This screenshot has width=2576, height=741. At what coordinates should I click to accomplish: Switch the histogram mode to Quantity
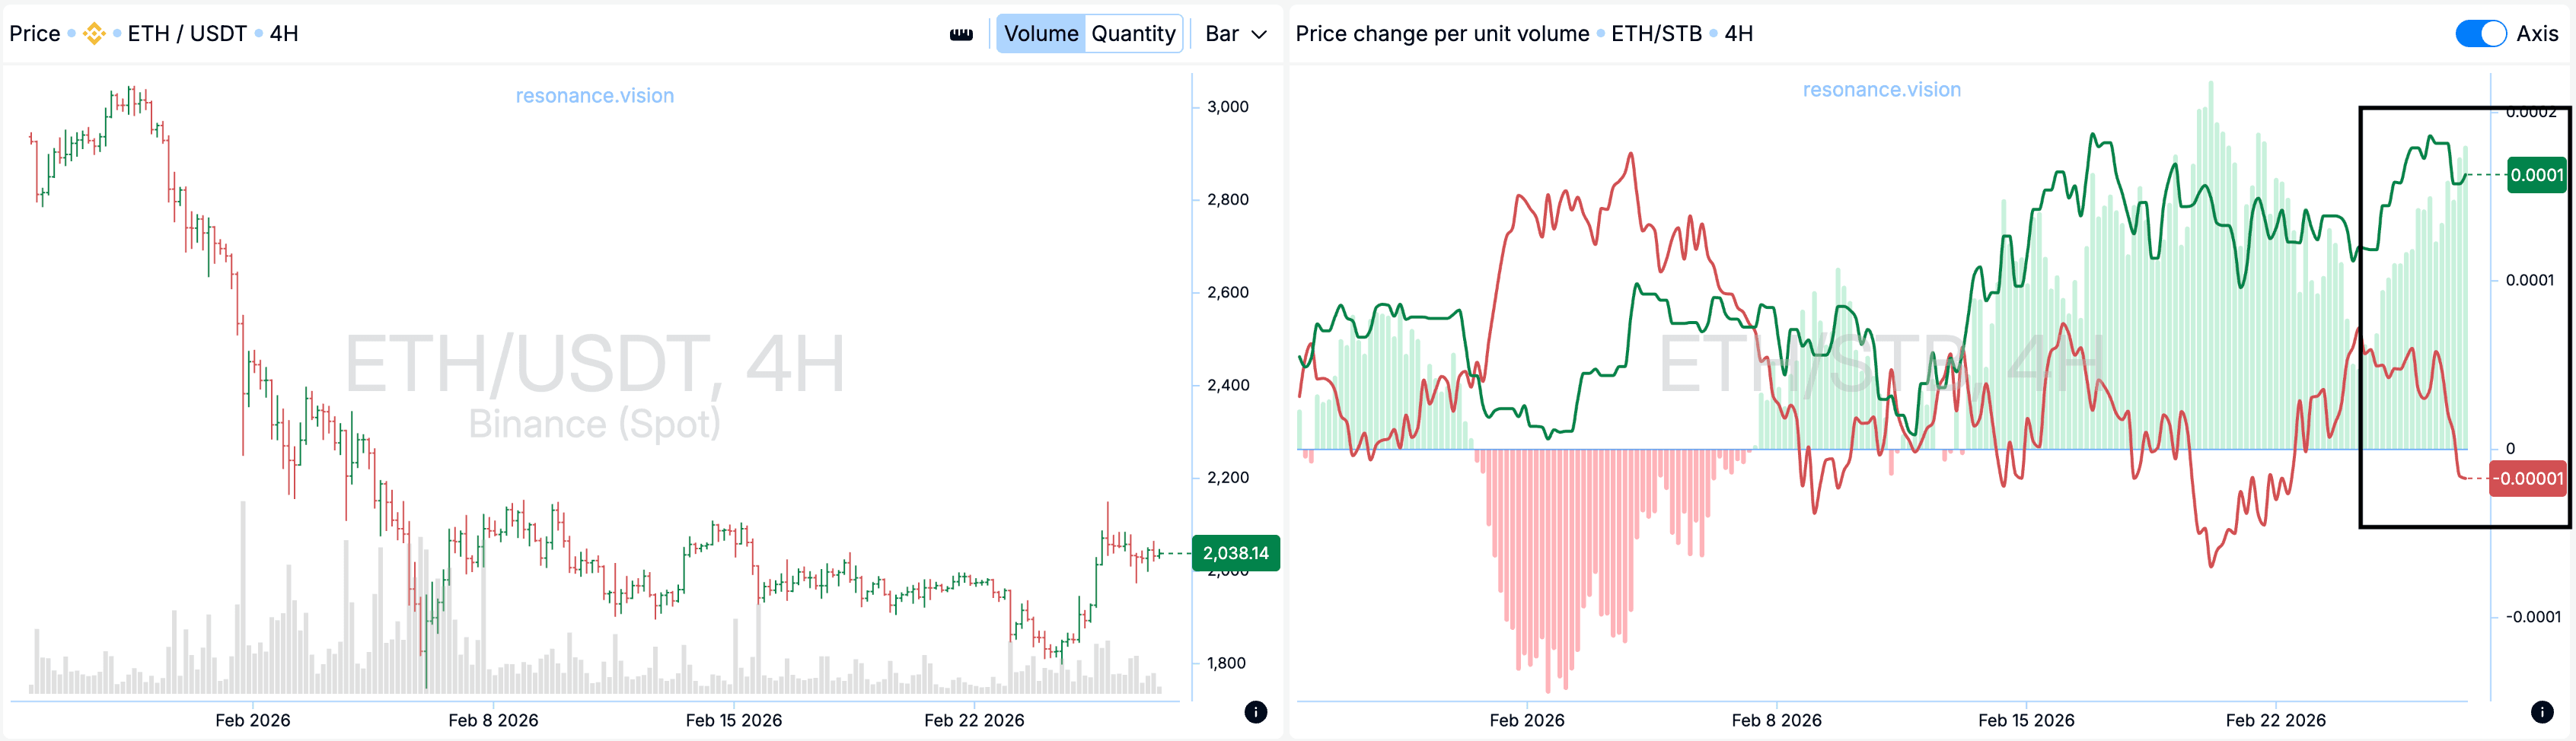tap(1133, 34)
